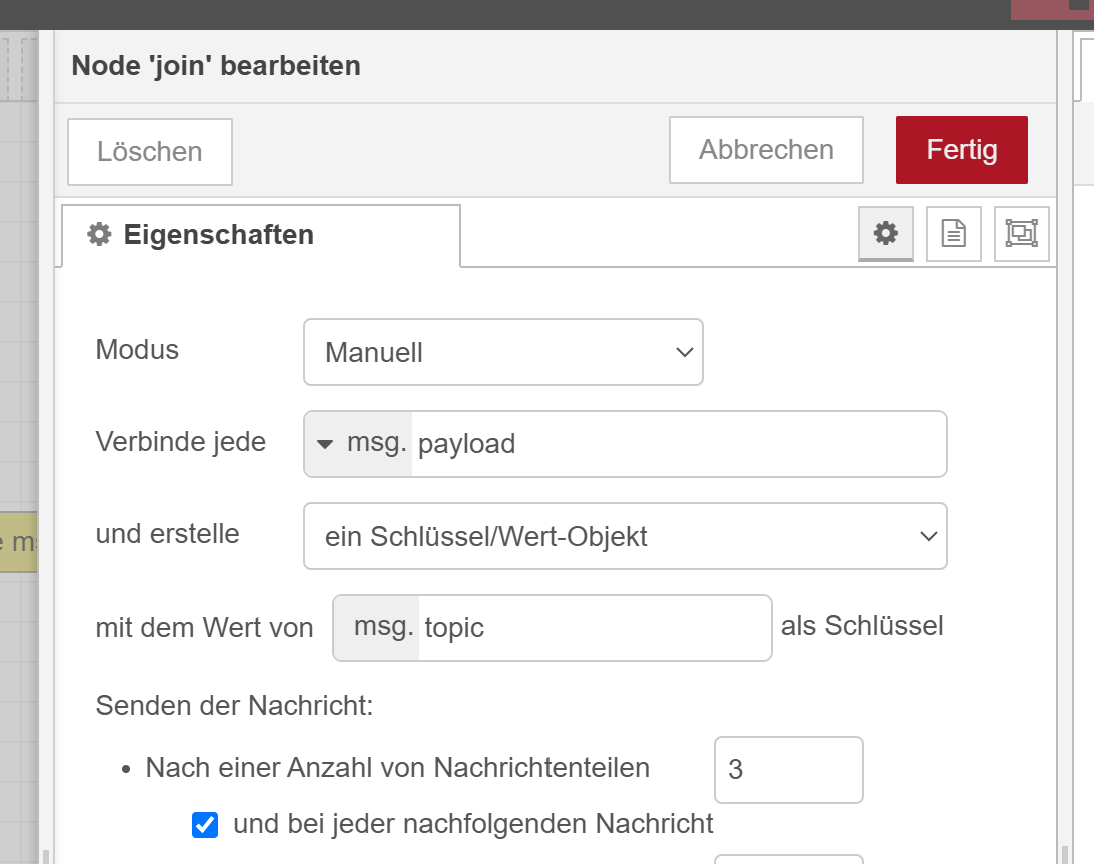Viewport: 1094px width, 864px height.
Task: Confirm changes with the Fertig button
Action: 961,150
